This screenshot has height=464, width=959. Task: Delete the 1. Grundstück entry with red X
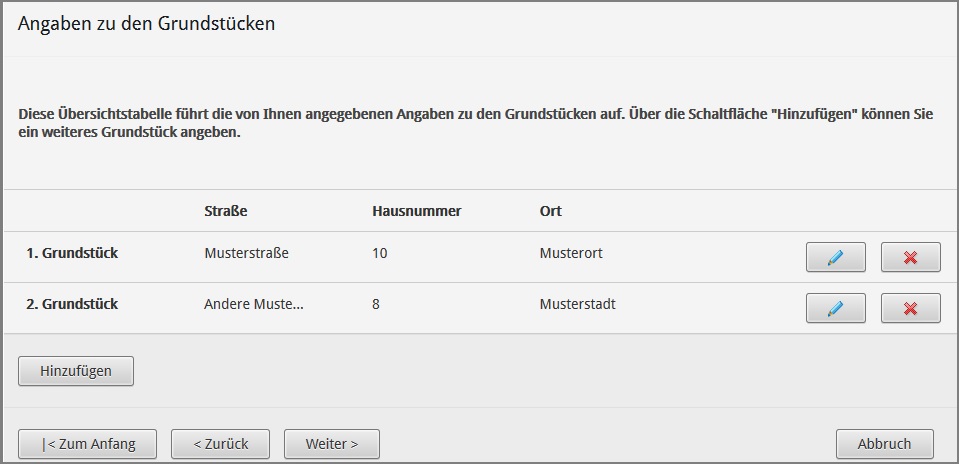click(910, 257)
